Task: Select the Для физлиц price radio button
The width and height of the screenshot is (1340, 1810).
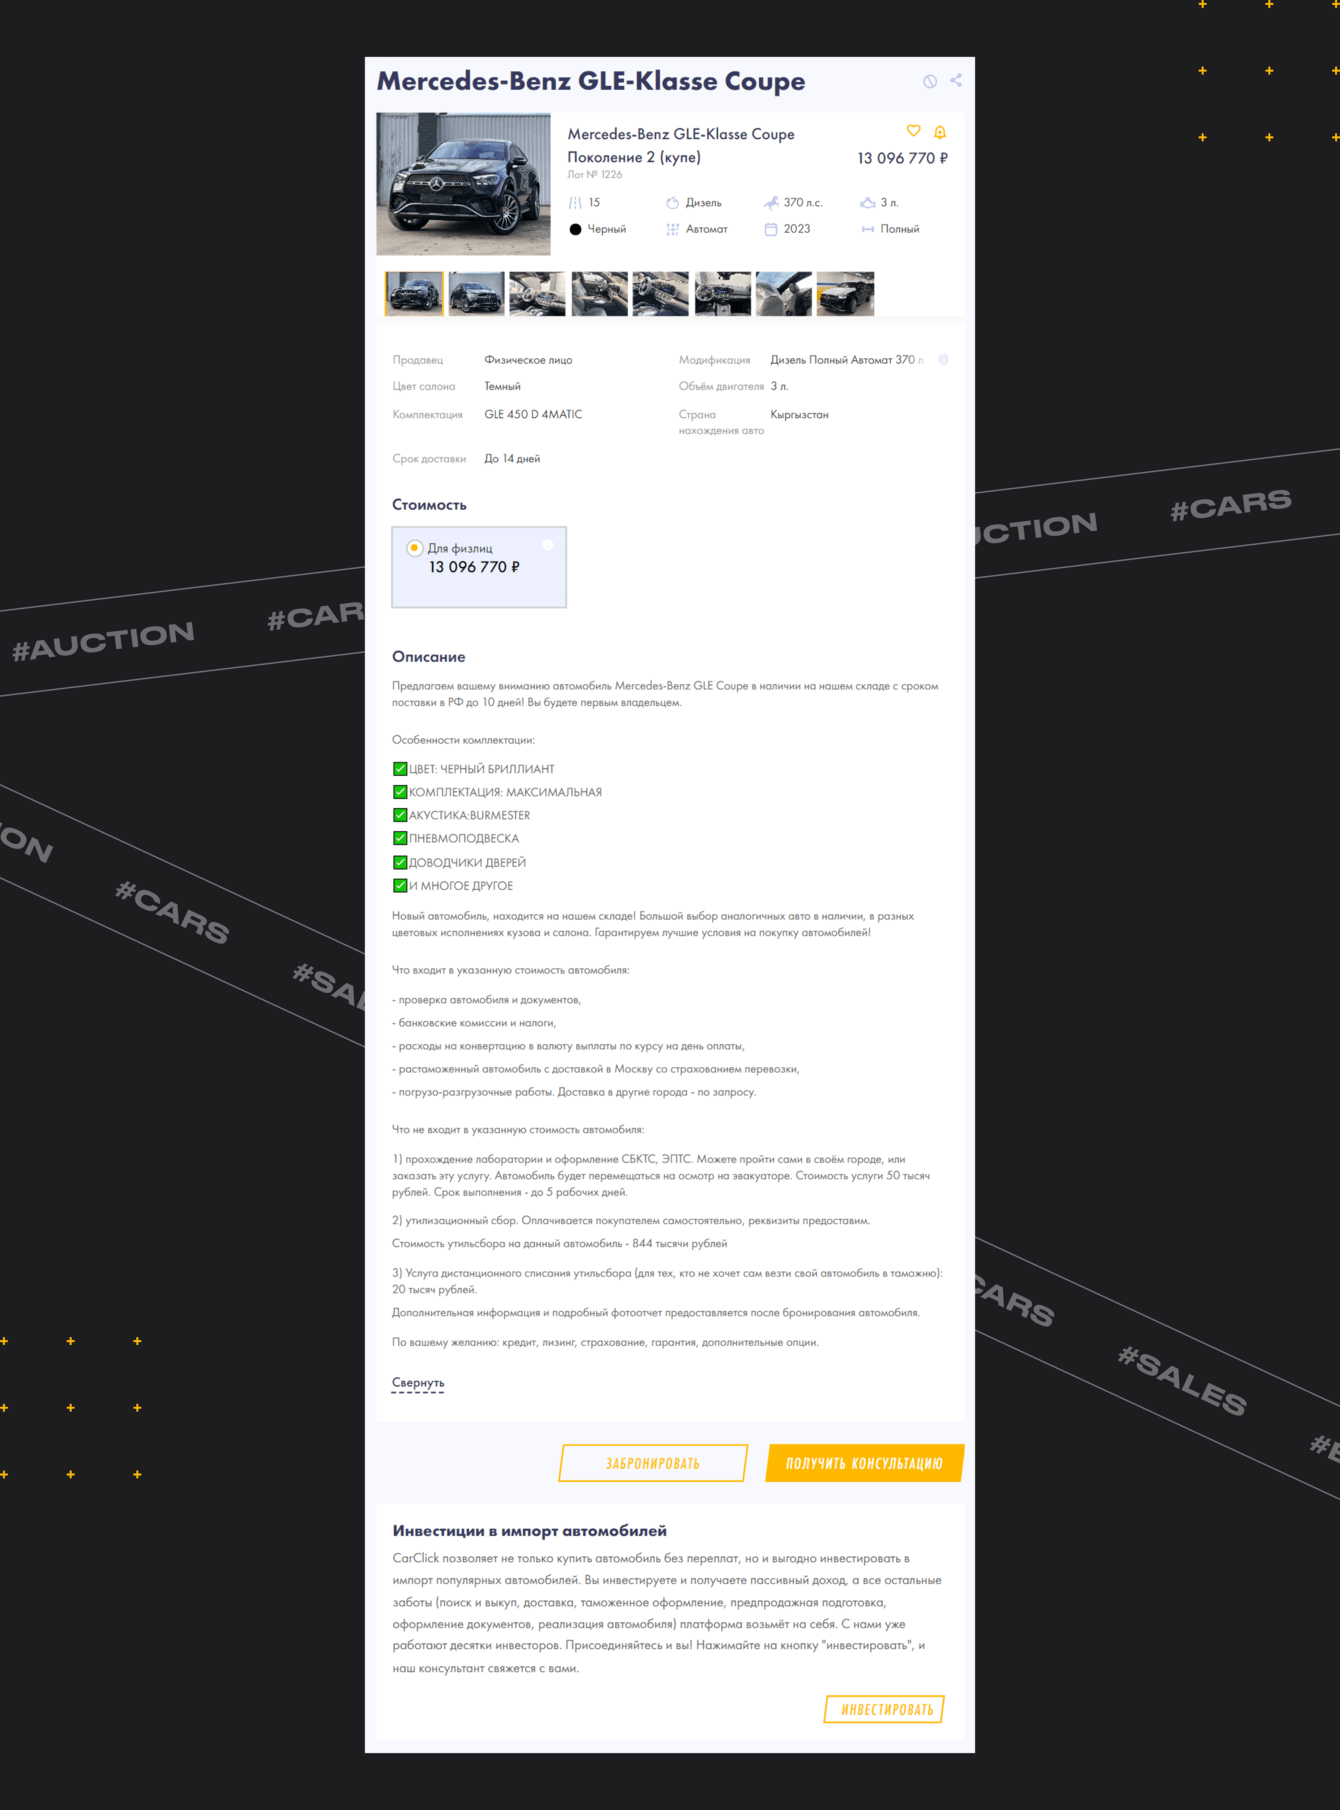Action: [414, 548]
